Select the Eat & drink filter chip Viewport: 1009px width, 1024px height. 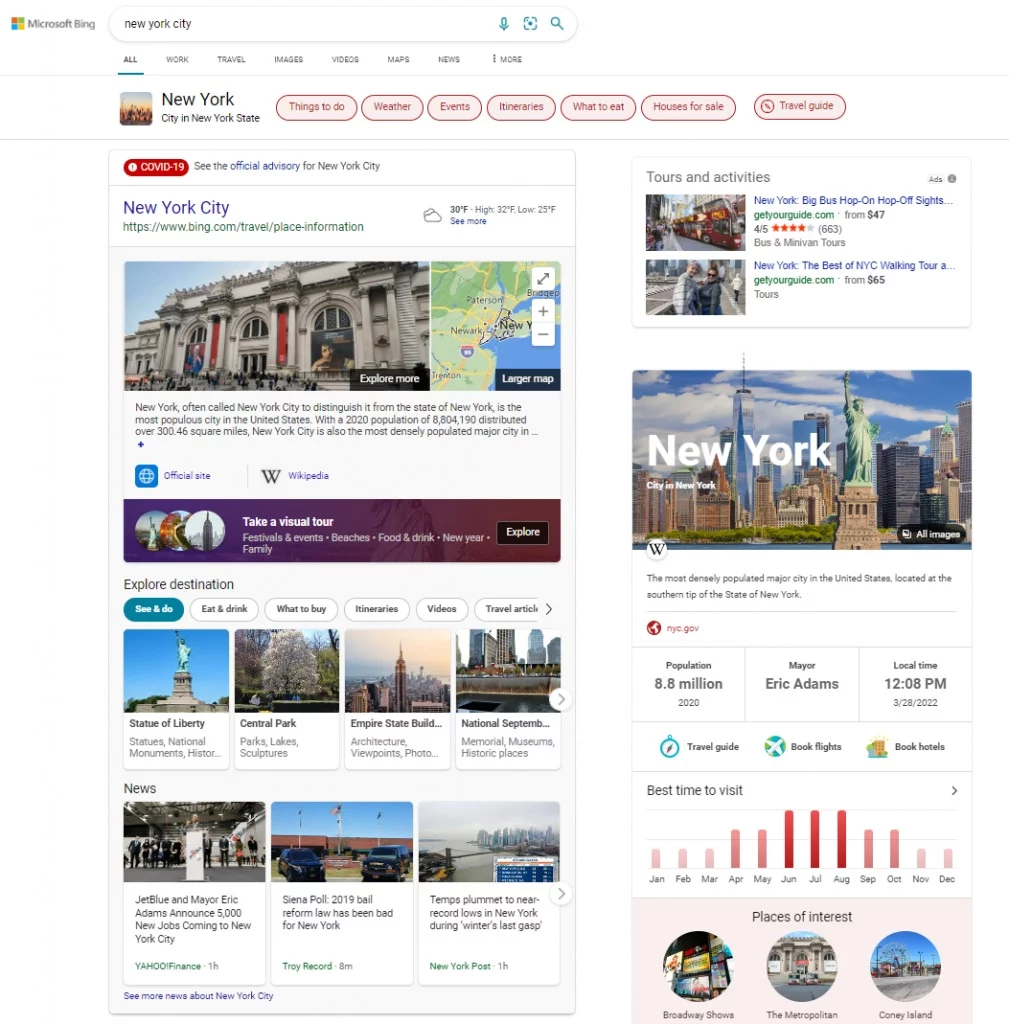[224, 609]
